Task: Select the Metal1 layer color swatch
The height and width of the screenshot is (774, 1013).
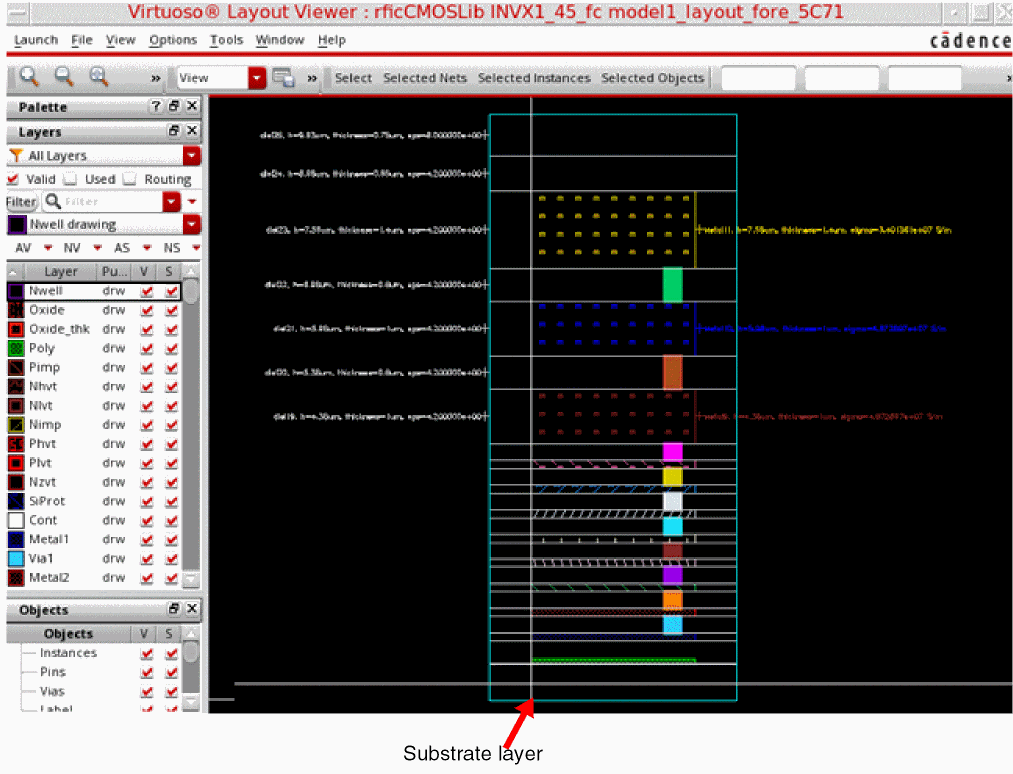Action: [16, 539]
